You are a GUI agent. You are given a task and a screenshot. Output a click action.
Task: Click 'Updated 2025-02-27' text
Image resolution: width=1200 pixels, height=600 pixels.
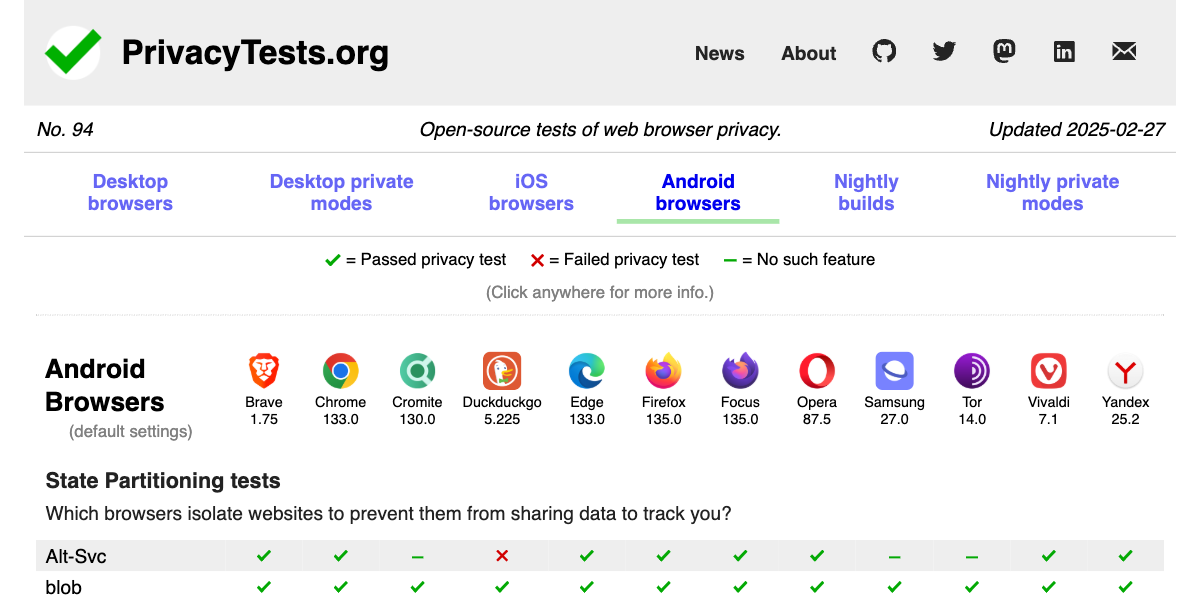tap(1077, 130)
